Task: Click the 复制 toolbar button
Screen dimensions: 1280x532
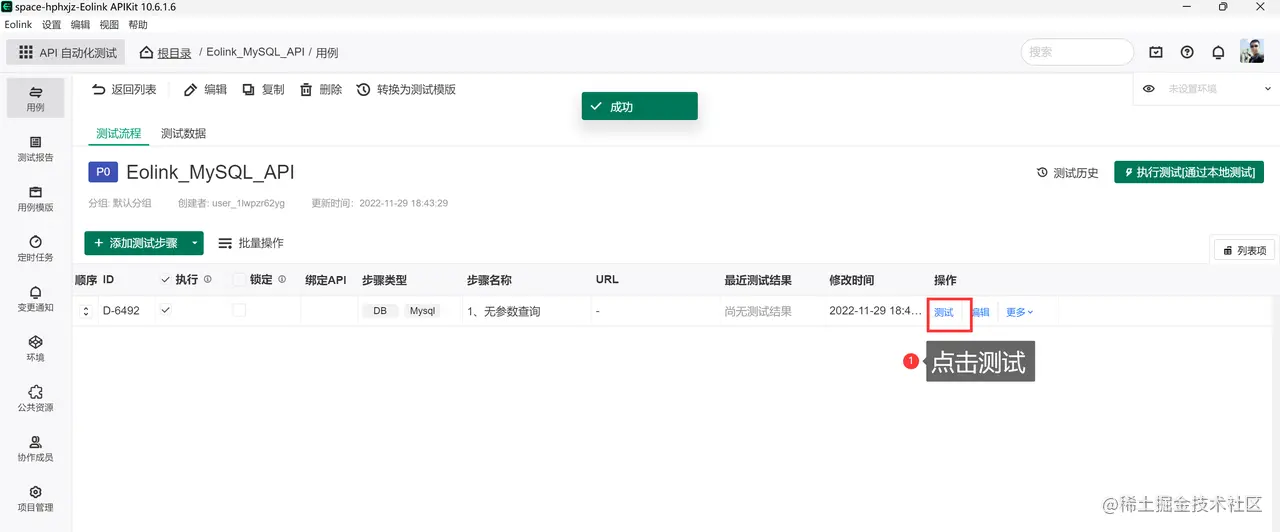Action: [x=263, y=89]
